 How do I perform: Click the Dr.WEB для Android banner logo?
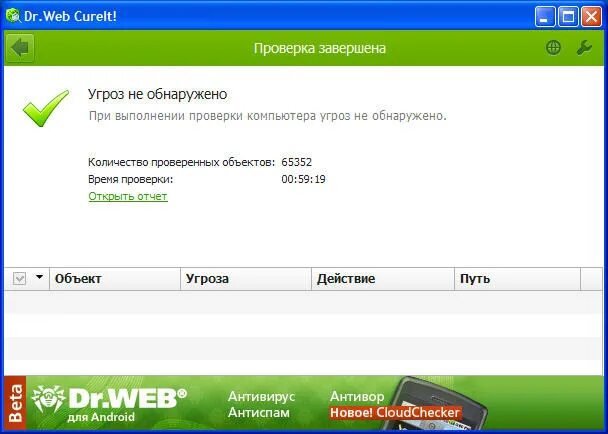click(109, 404)
